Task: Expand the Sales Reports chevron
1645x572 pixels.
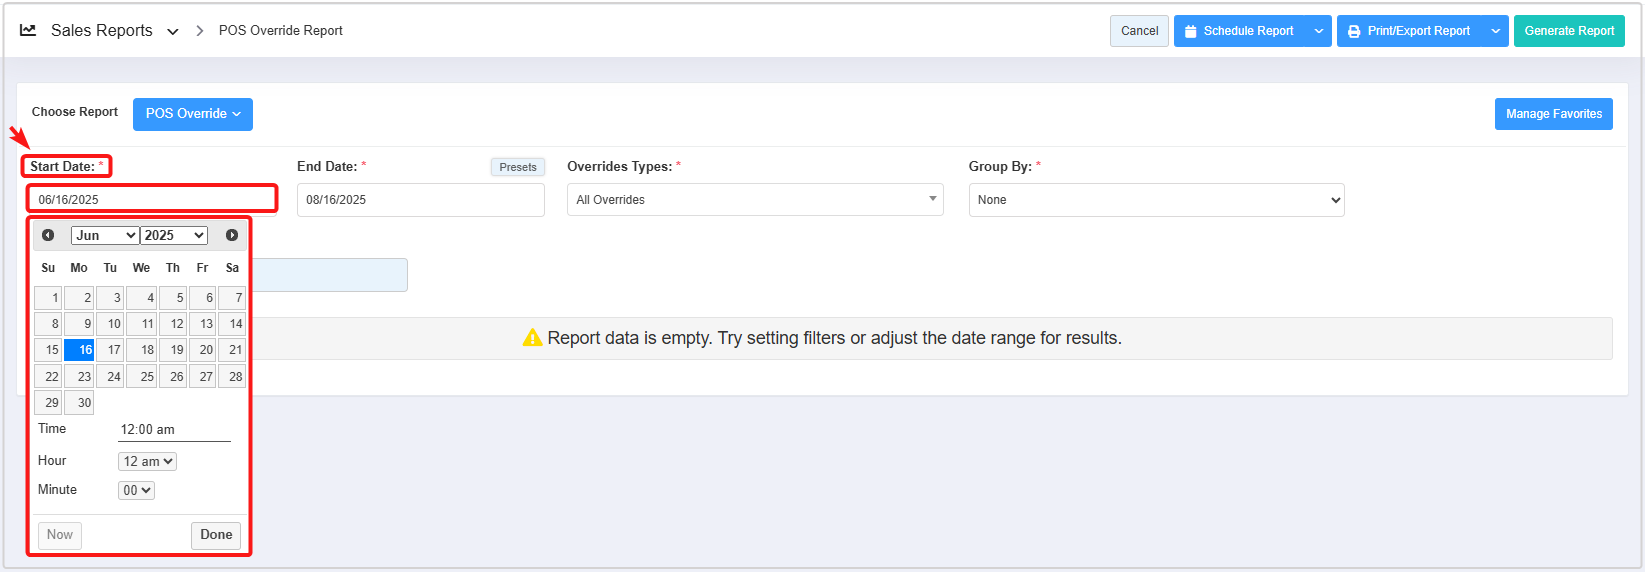Action: coord(173,32)
